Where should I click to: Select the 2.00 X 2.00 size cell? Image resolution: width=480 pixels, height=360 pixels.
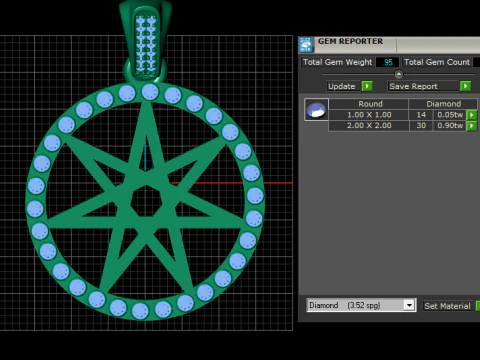tap(369, 126)
